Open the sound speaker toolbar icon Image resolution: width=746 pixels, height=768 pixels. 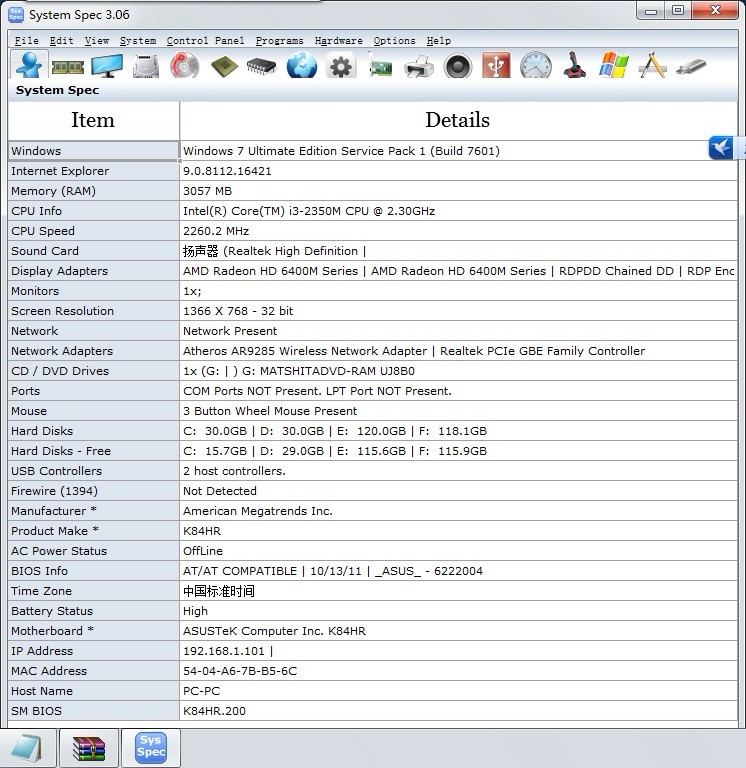point(458,67)
